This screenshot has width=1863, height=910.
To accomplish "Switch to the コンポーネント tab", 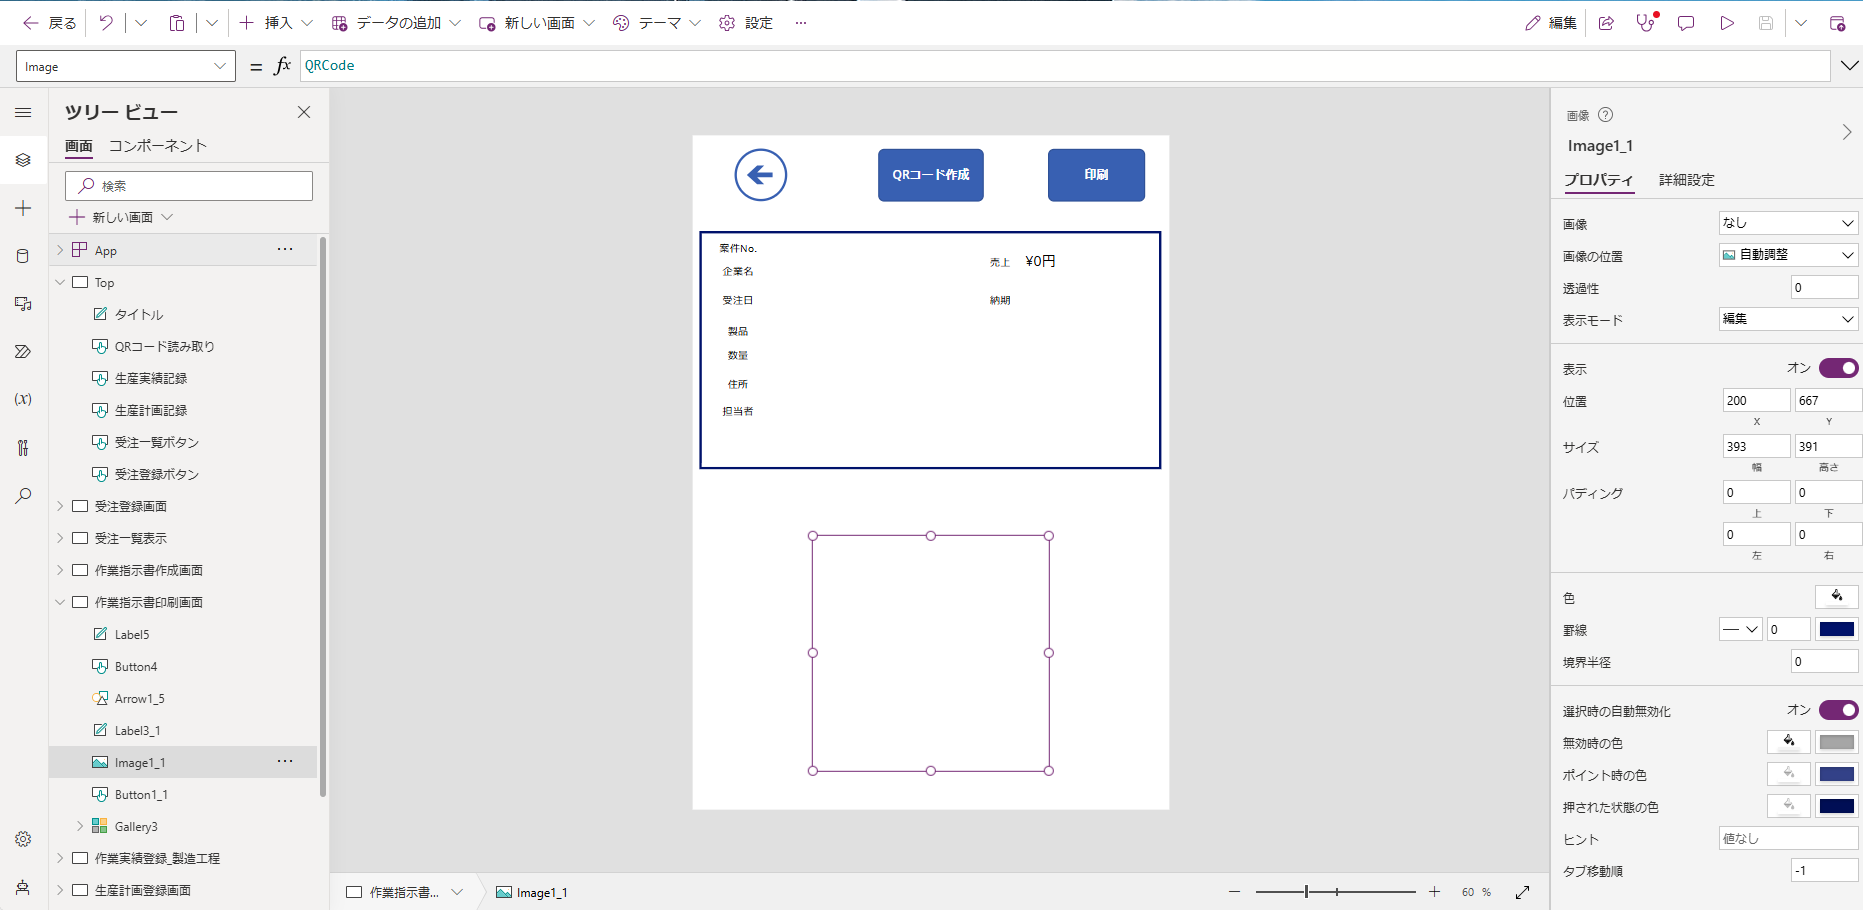I will (x=158, y=146).
